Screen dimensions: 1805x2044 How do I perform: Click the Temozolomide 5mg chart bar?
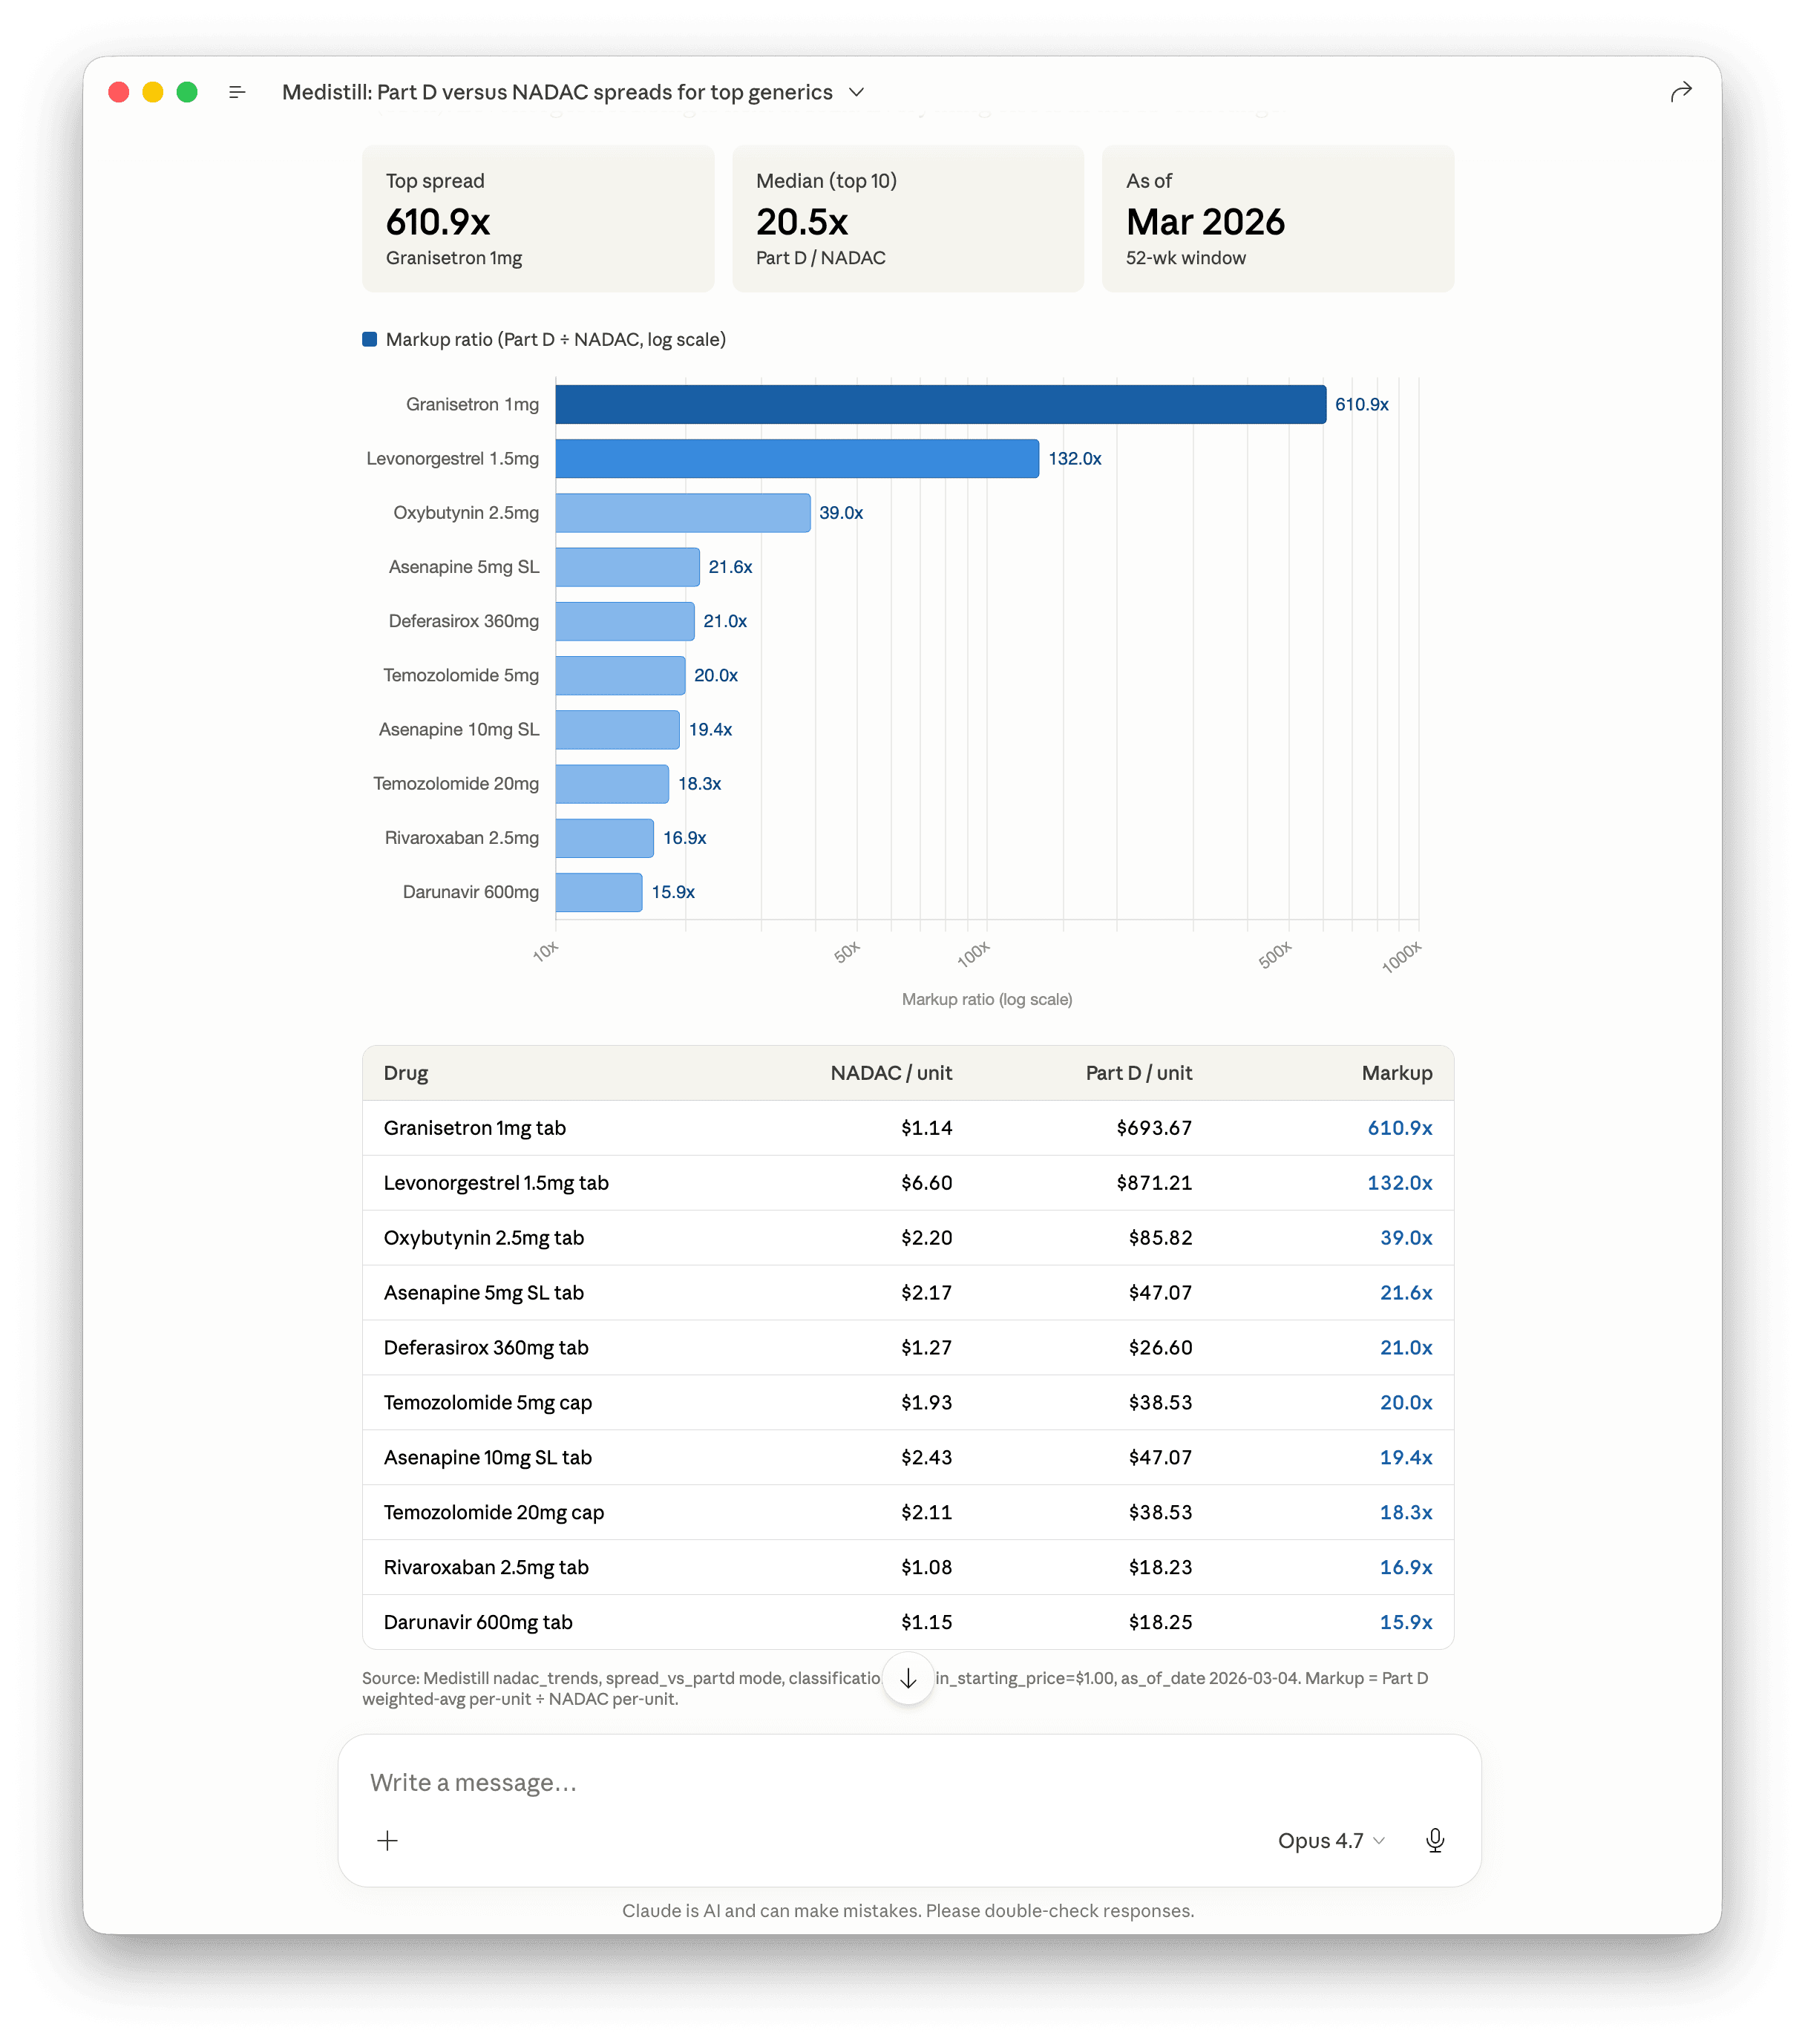coord(620,675)
